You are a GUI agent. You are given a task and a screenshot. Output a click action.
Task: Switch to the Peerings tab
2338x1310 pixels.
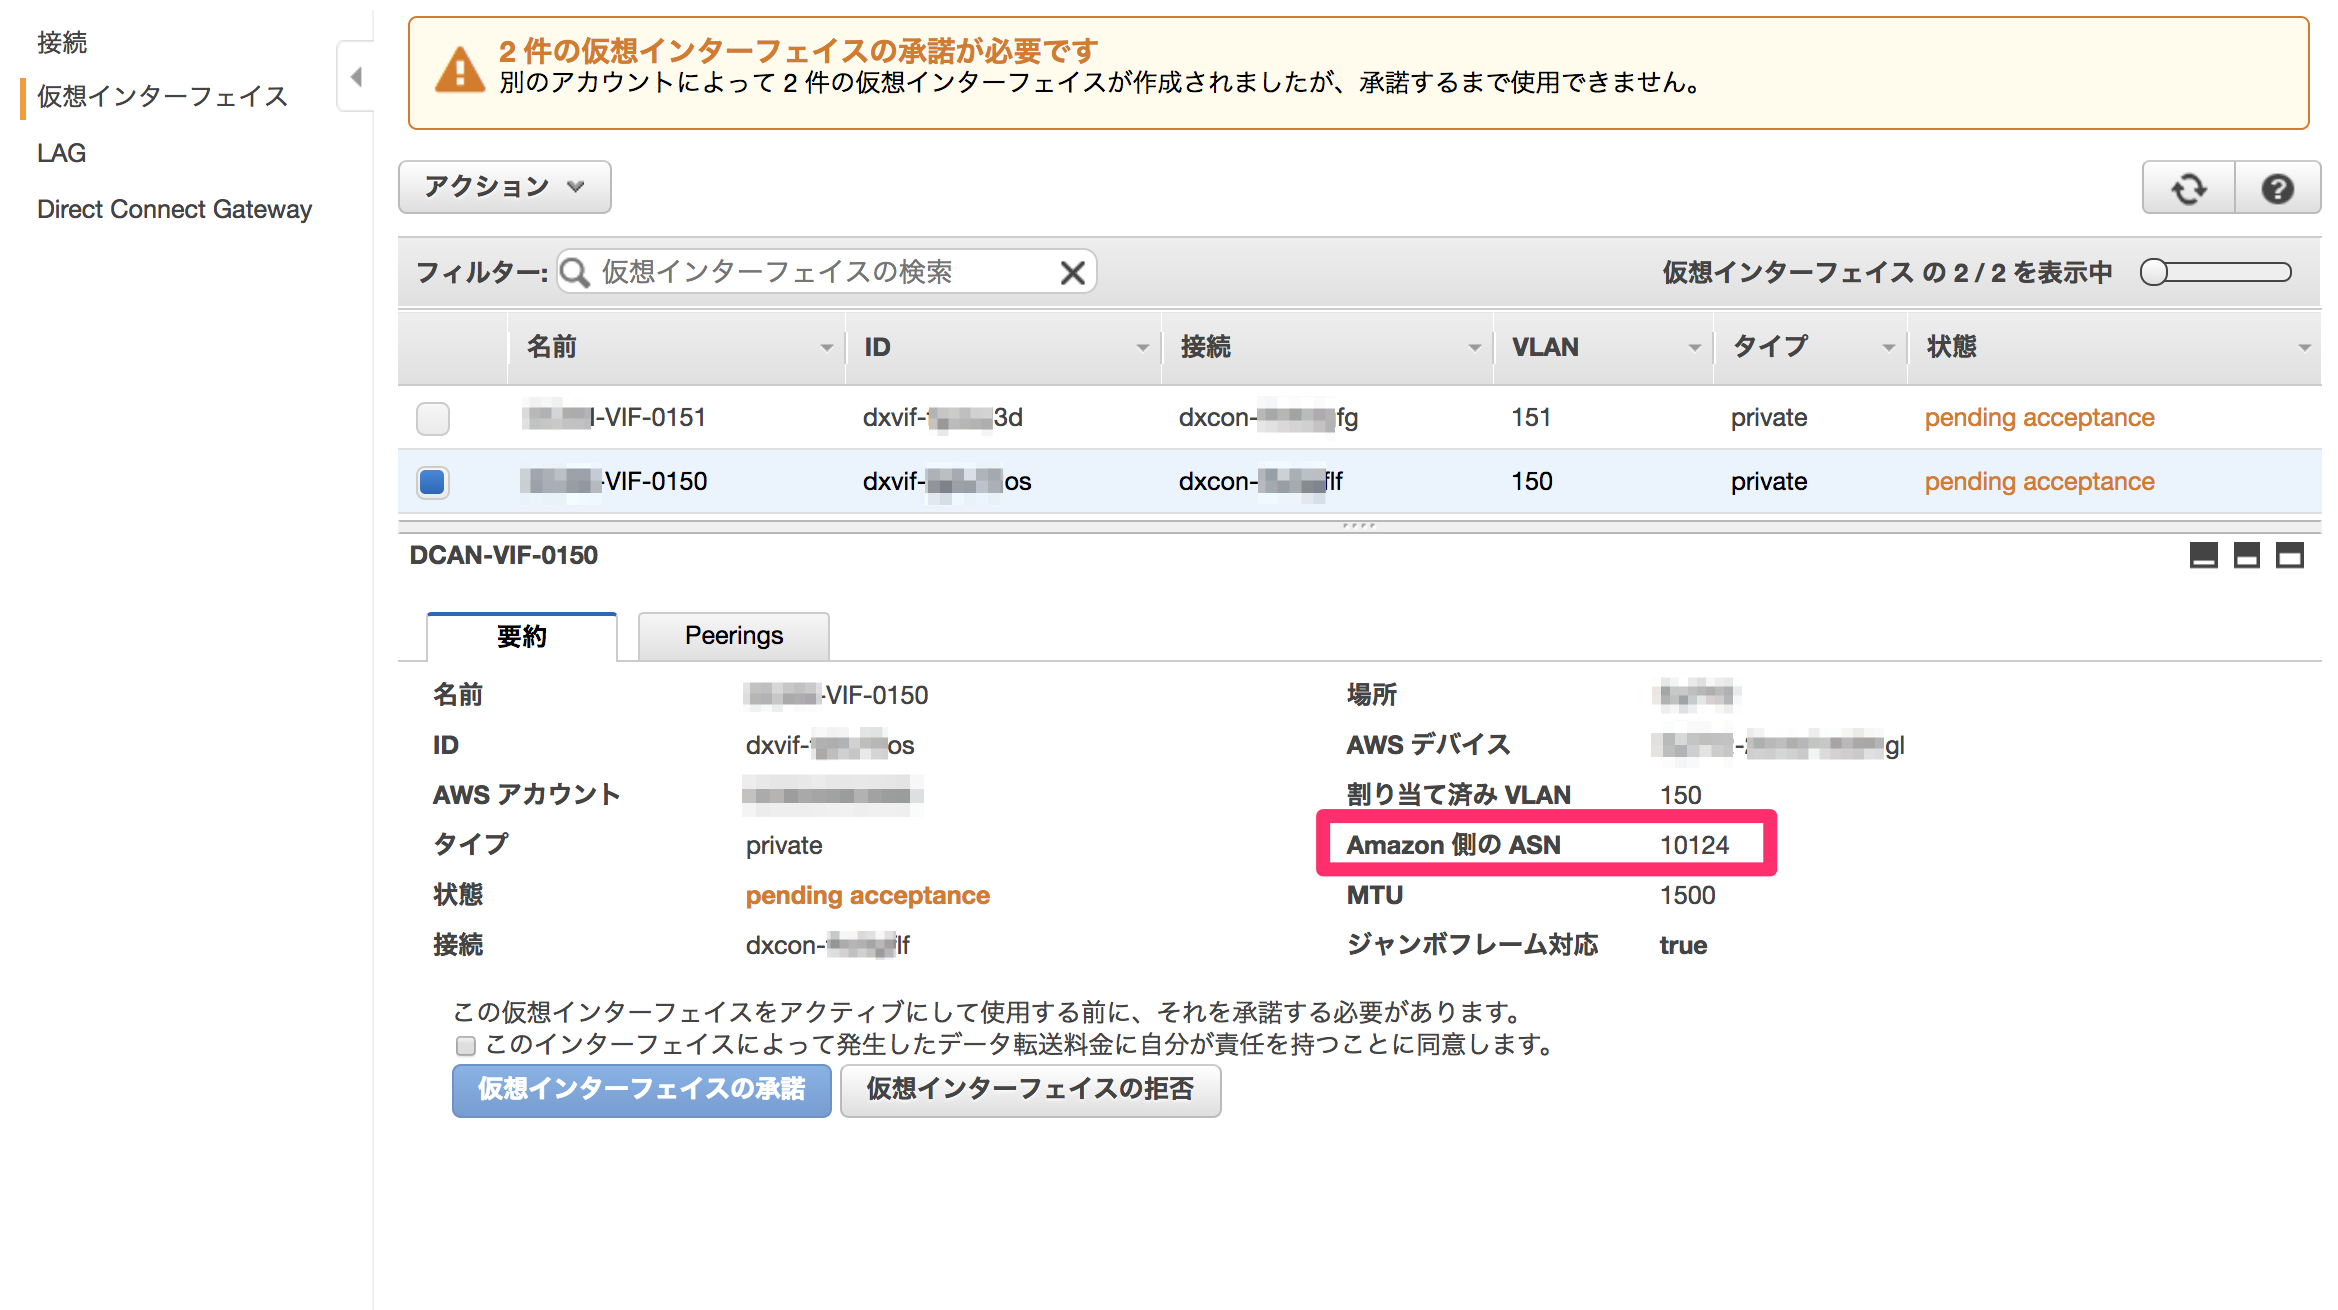tap(734, 636)
